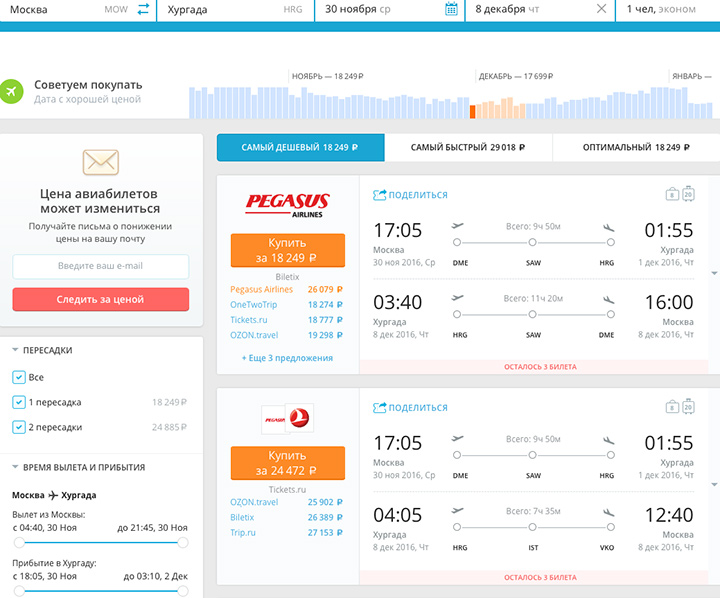The image size is (720, 598).
Task: Click share icon on Pegasus flight card
Action: pos(379,195)
